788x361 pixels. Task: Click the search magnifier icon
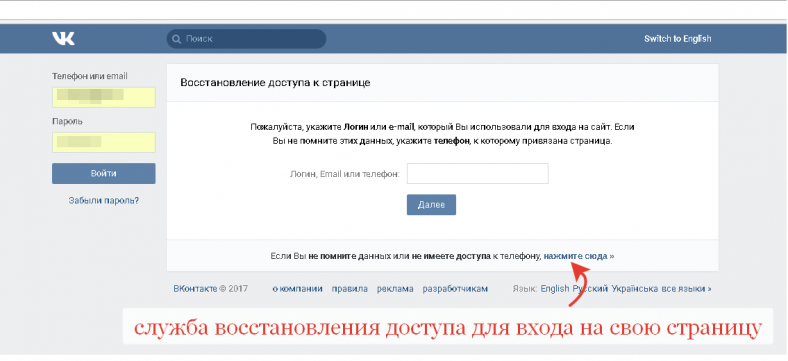coord(176,39)
